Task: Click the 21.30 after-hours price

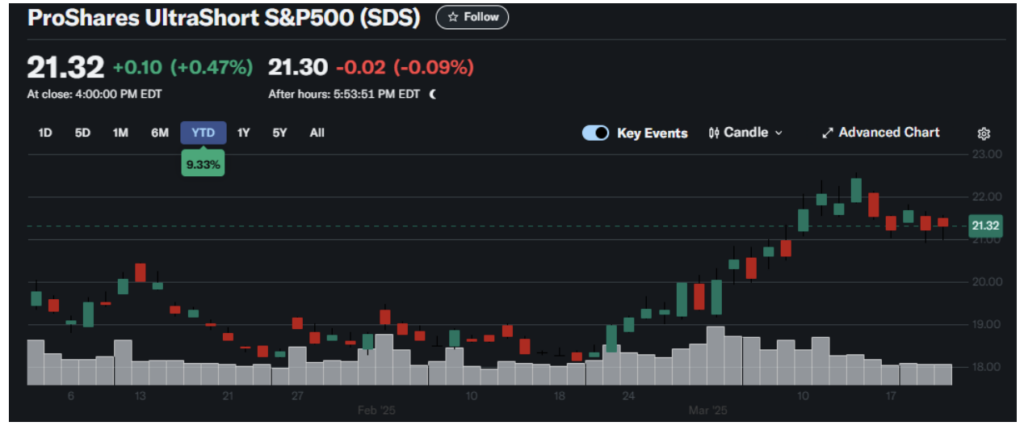Action: (298, 67)
